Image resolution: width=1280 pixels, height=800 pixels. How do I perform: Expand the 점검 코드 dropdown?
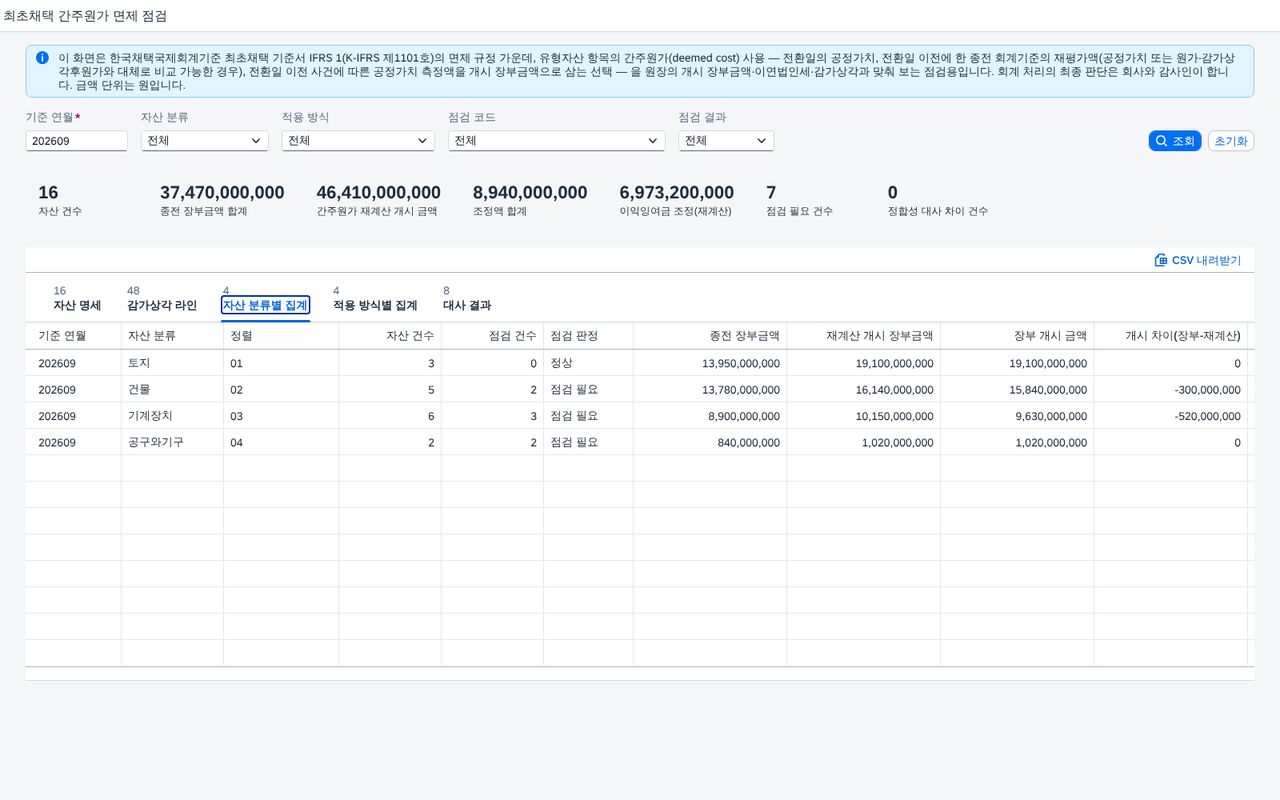pyautogui.click(x=556, y=141)
